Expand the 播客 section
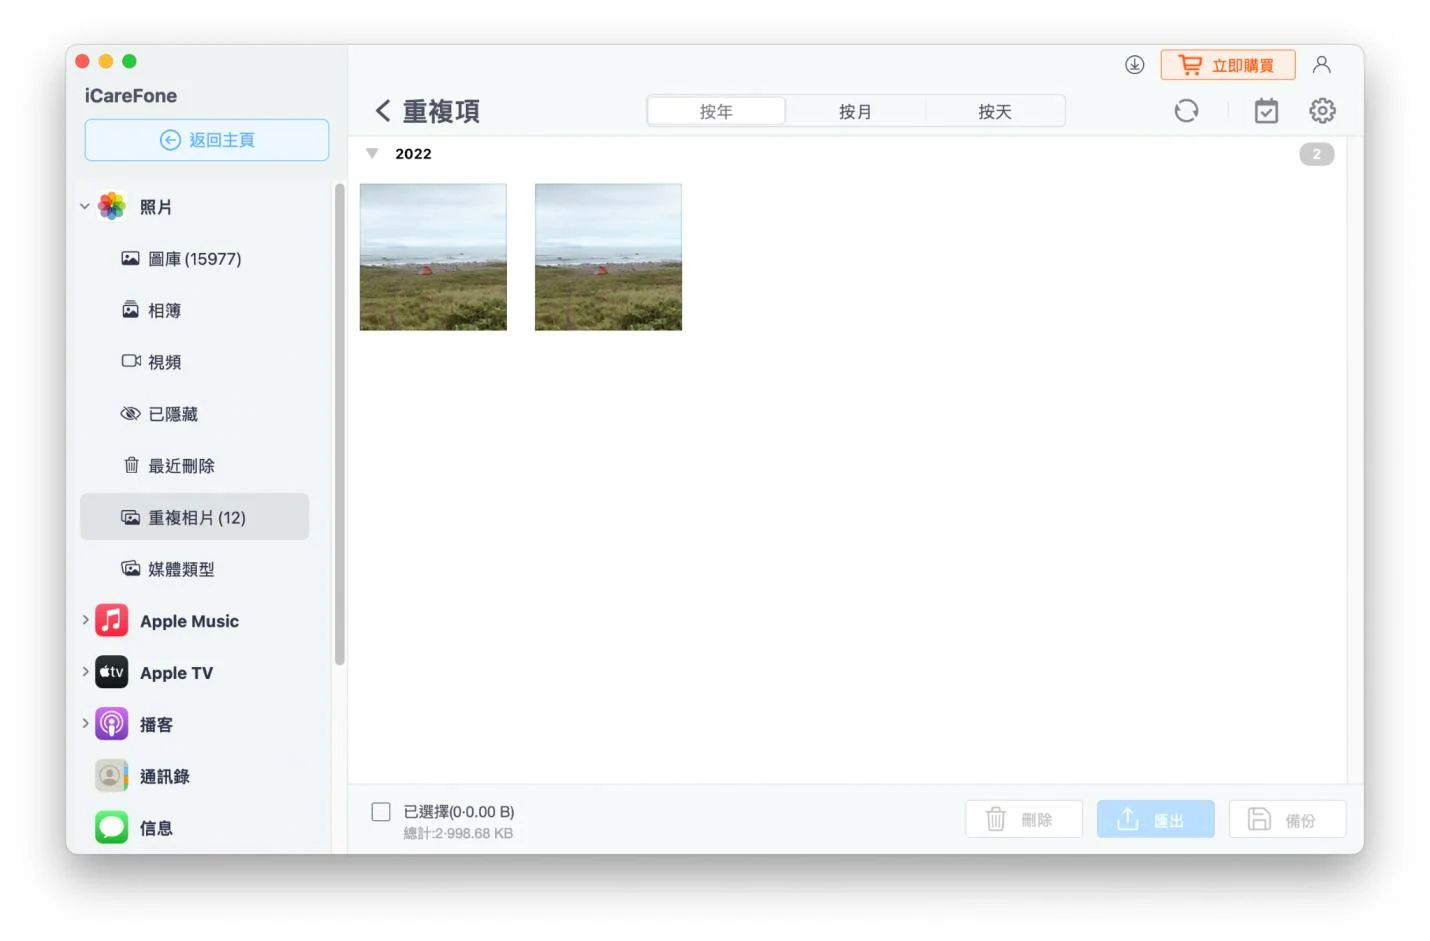 [85, 724]
